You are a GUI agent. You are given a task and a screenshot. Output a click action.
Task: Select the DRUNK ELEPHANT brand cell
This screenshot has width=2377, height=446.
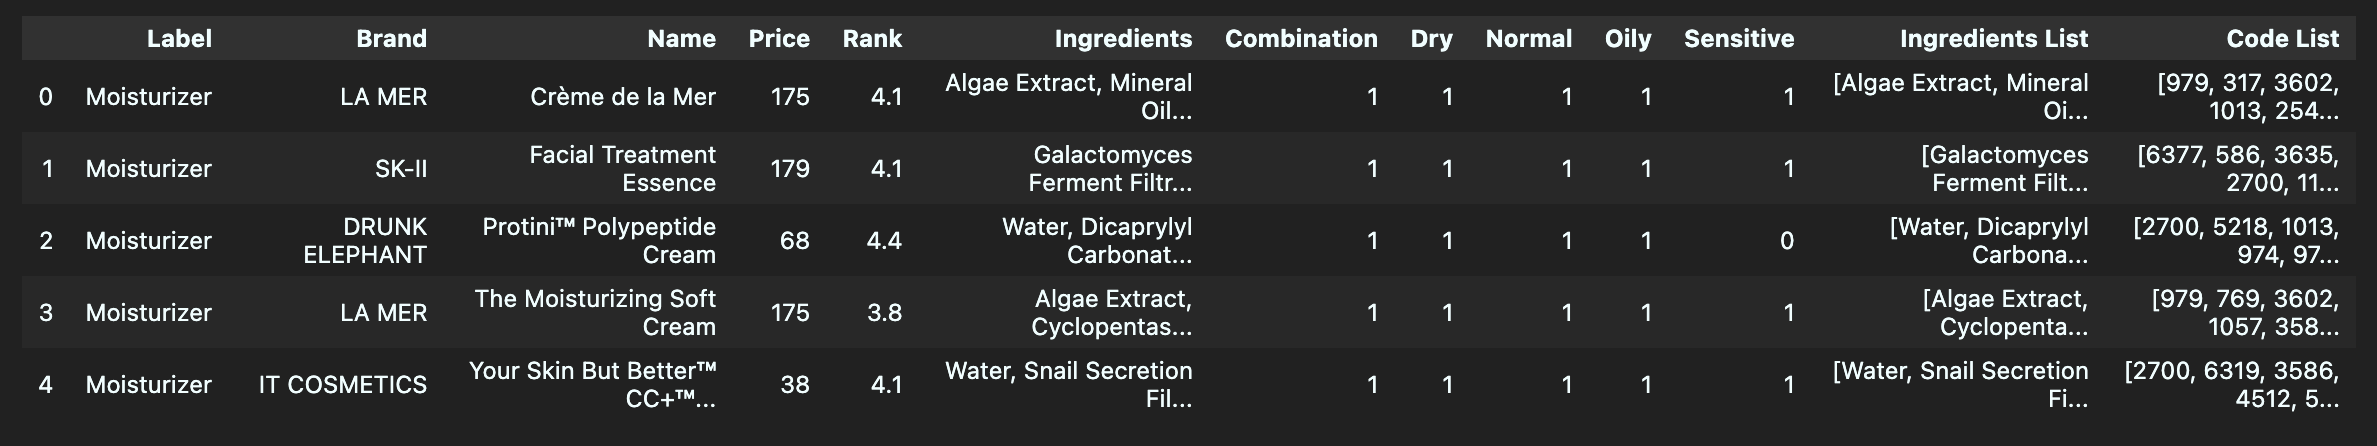coord(365,241)
